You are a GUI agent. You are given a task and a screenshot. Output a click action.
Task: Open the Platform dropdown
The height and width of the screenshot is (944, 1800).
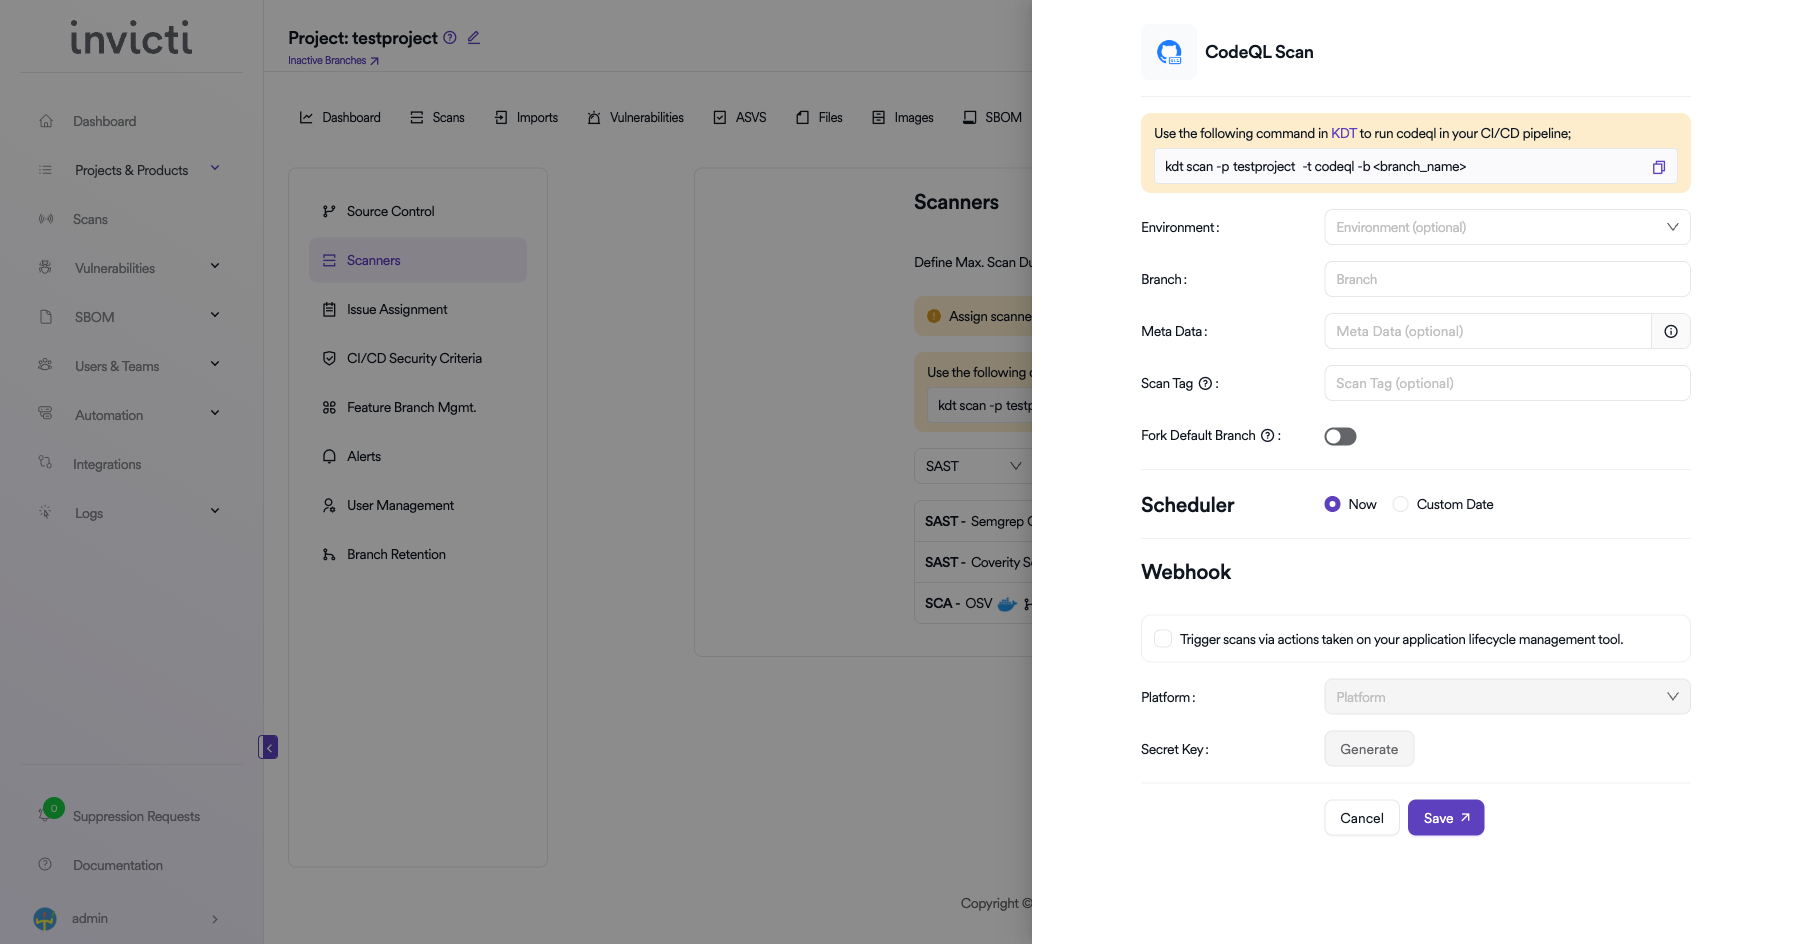pos(1506,697)
